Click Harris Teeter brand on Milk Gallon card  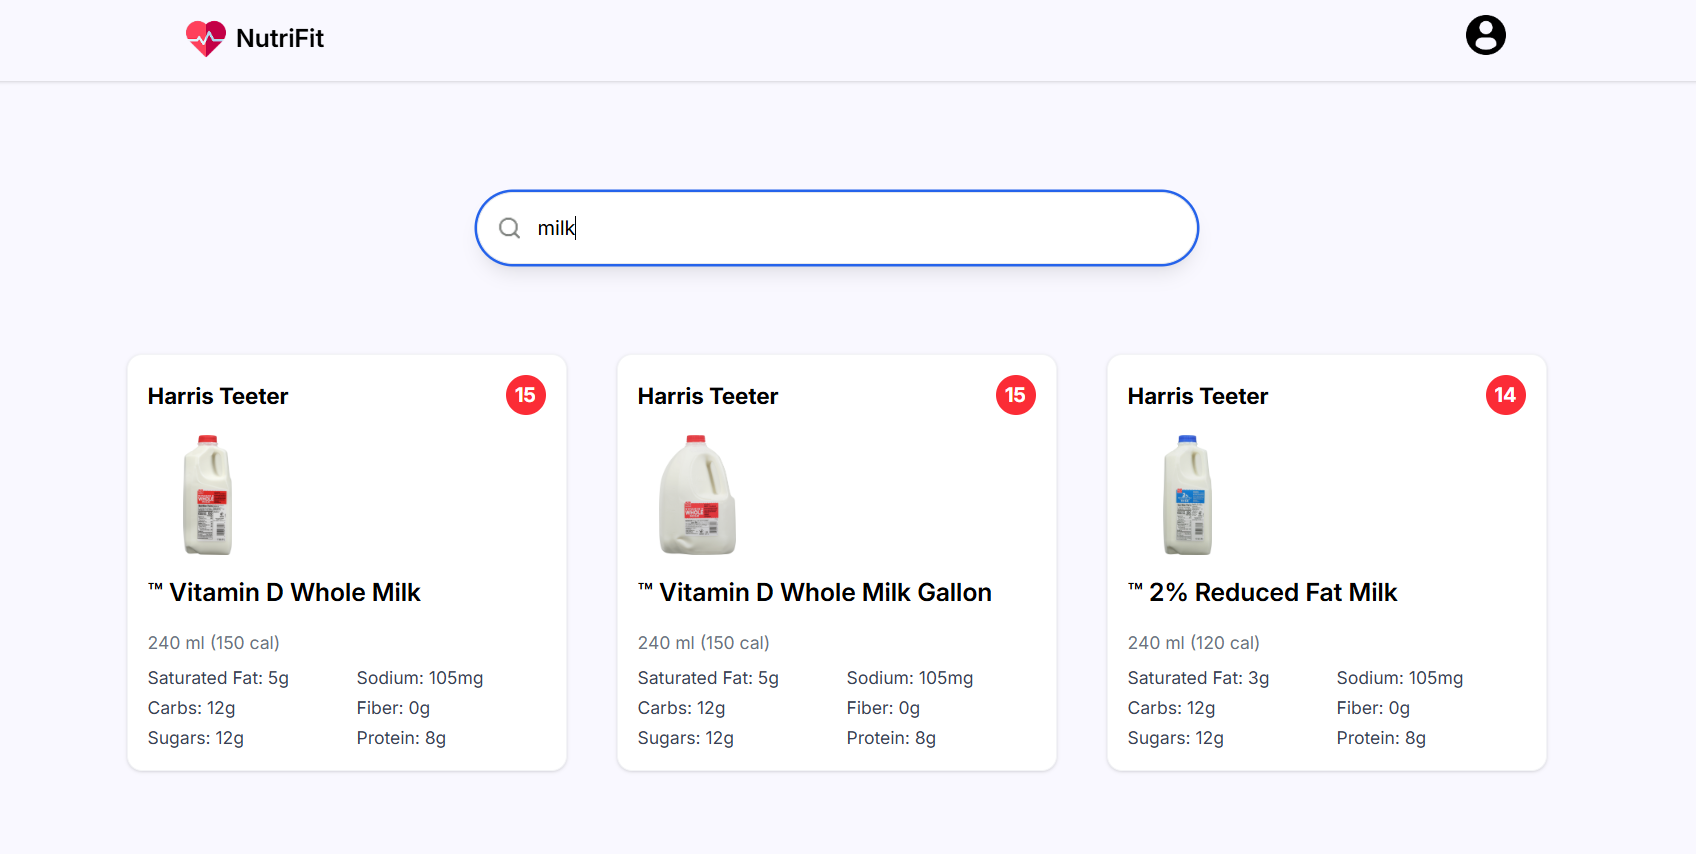tap(708, 396)
